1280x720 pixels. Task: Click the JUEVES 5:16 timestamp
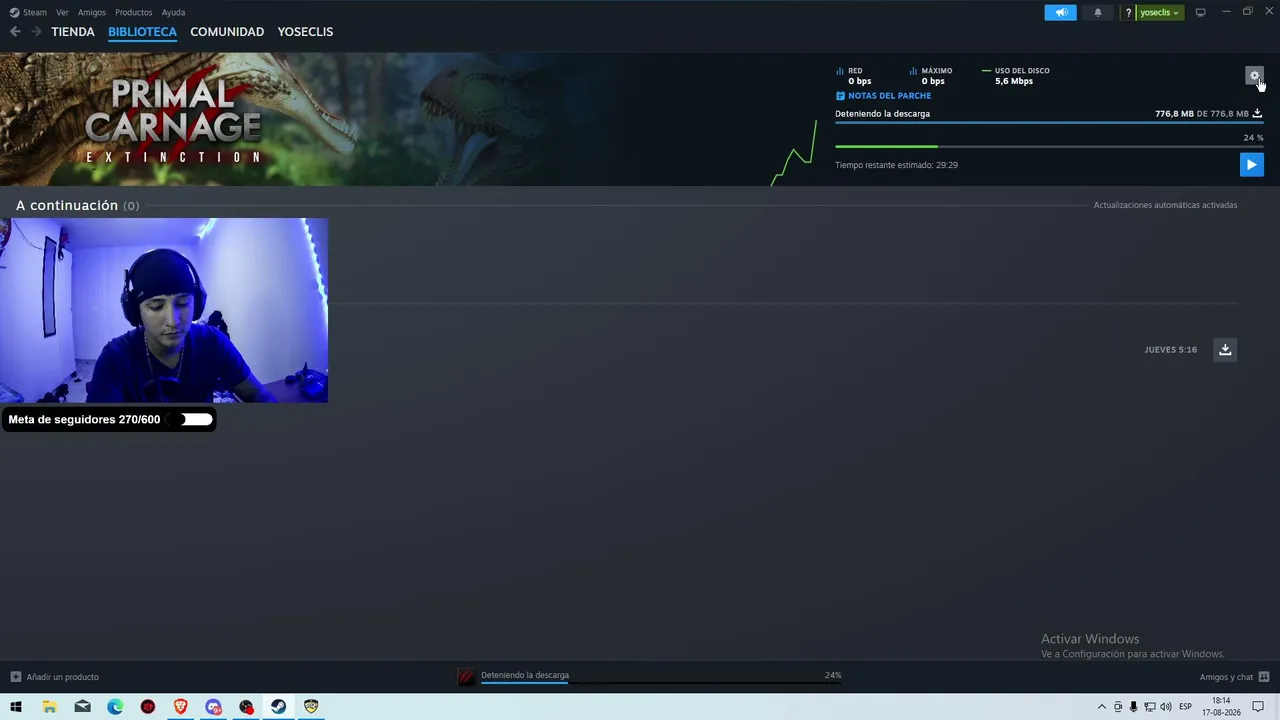tap(1170, 350)
